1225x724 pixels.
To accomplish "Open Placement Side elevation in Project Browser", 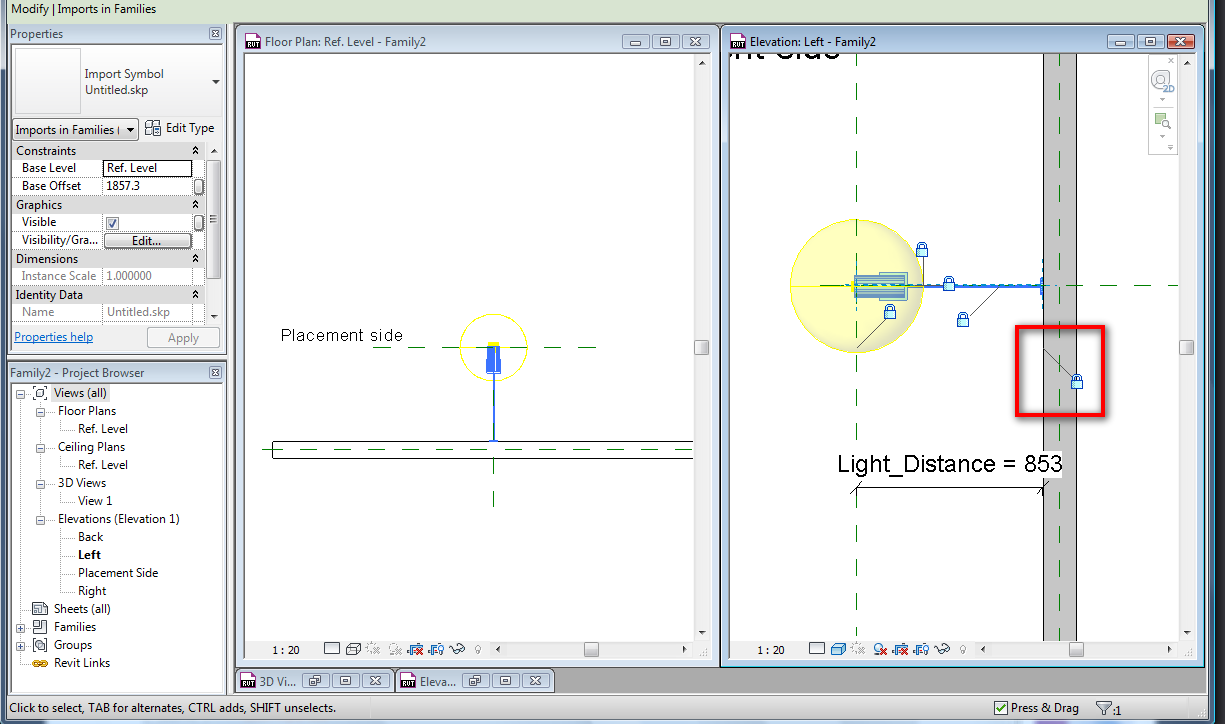I will tap(117, 573).
